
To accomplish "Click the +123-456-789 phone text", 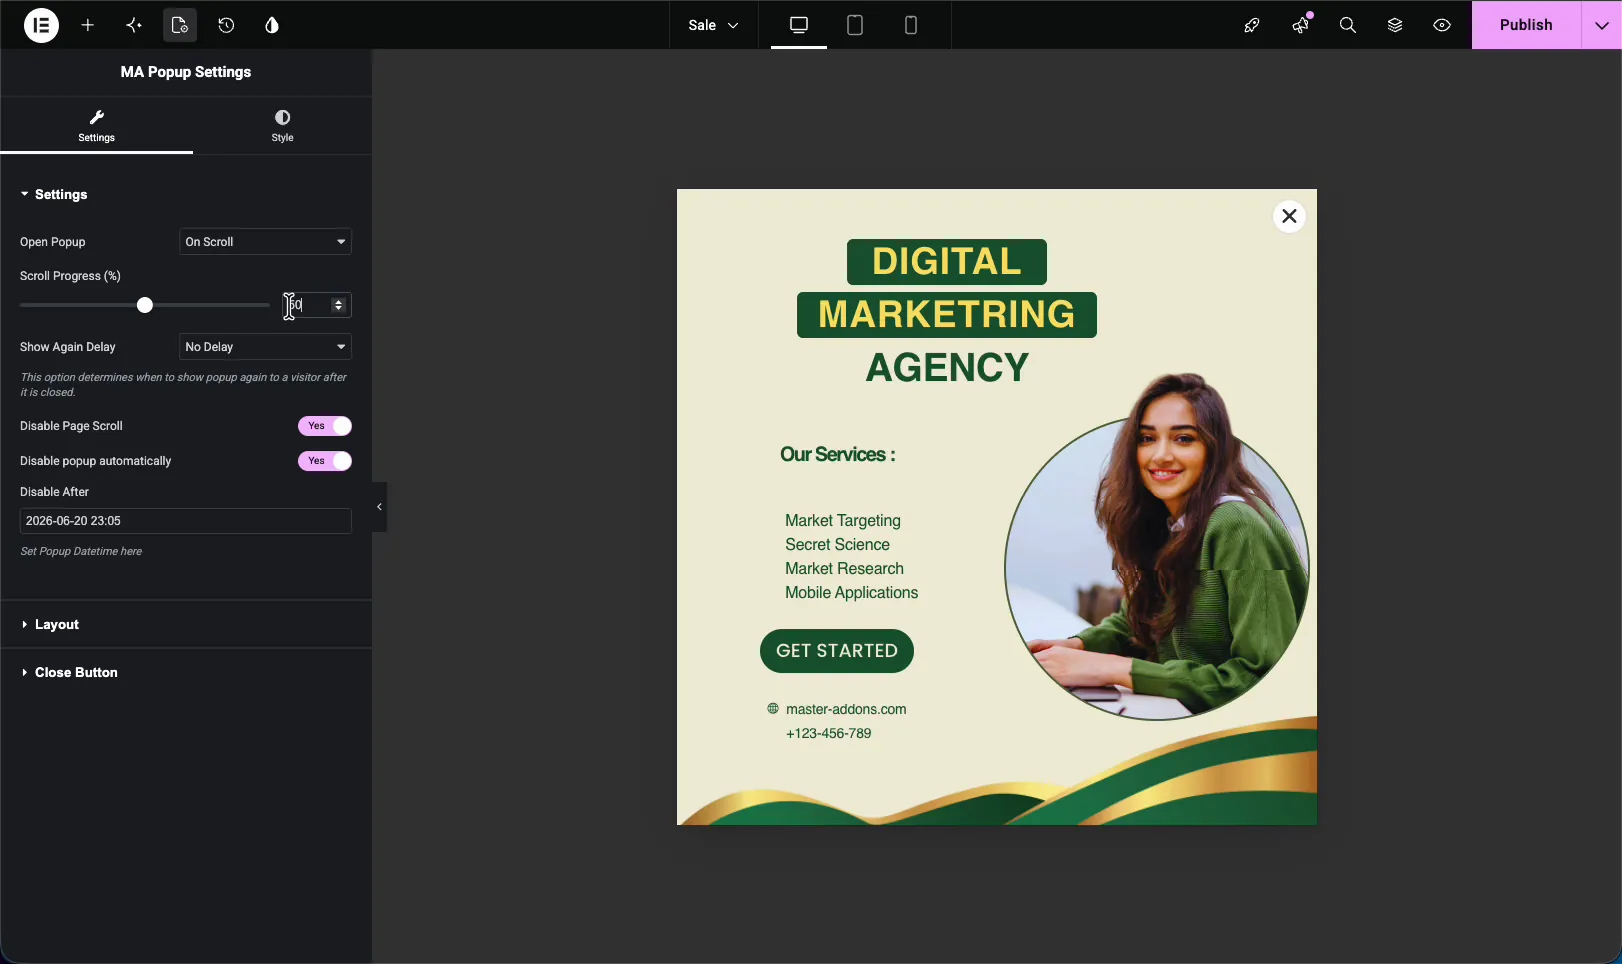I will click(828, 734).
